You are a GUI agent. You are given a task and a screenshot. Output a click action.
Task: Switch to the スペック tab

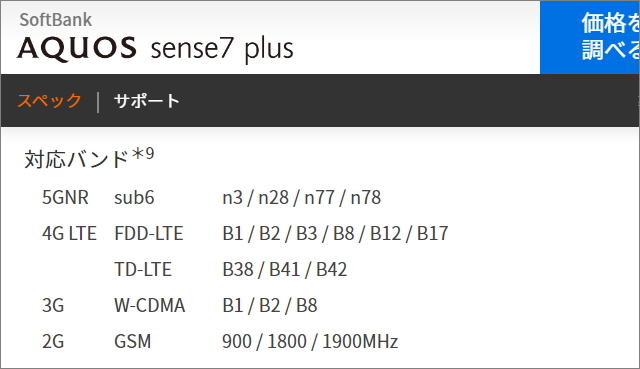click(49, 101)
